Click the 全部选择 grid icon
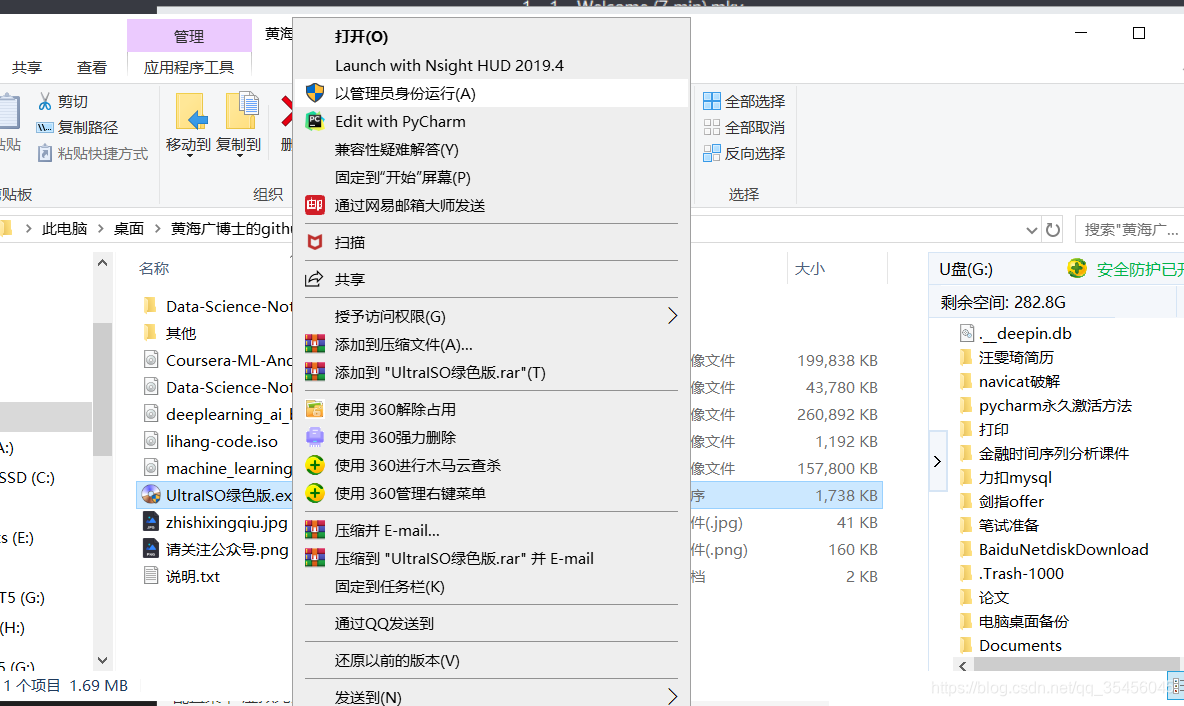The image size is (1184, 706). click(711, 101)
